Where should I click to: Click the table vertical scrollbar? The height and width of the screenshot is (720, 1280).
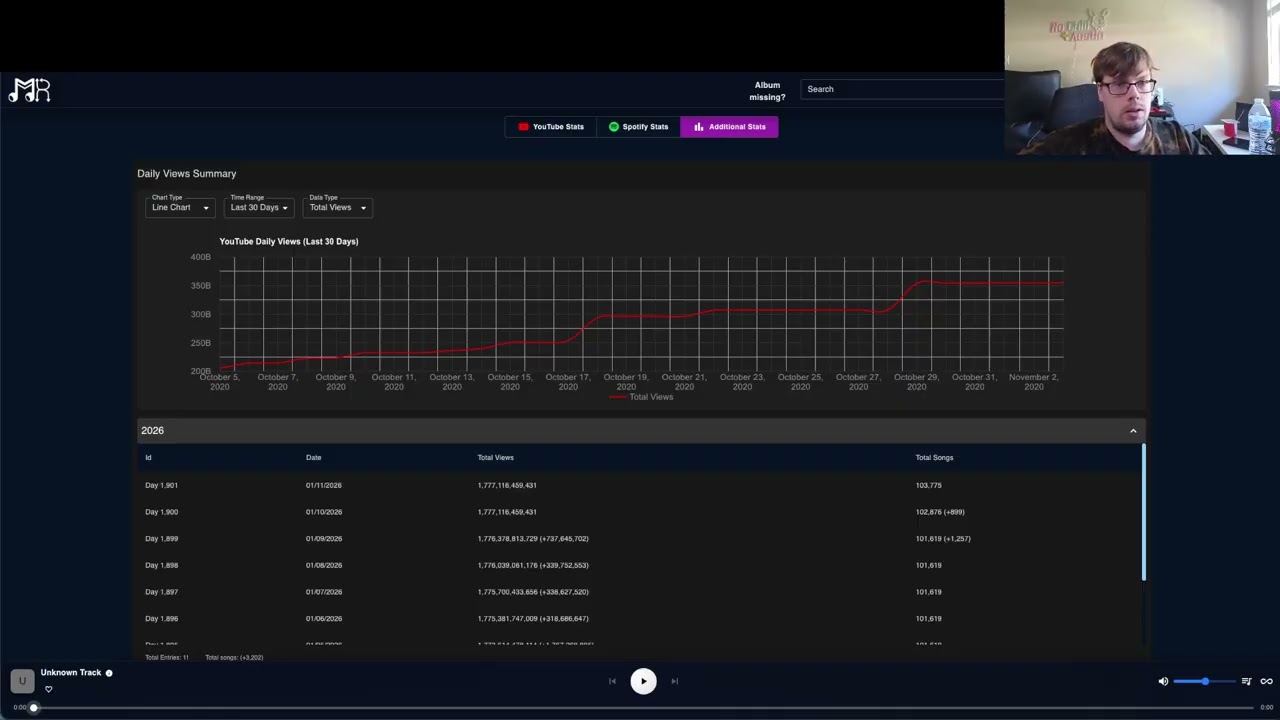(1143, 512)
